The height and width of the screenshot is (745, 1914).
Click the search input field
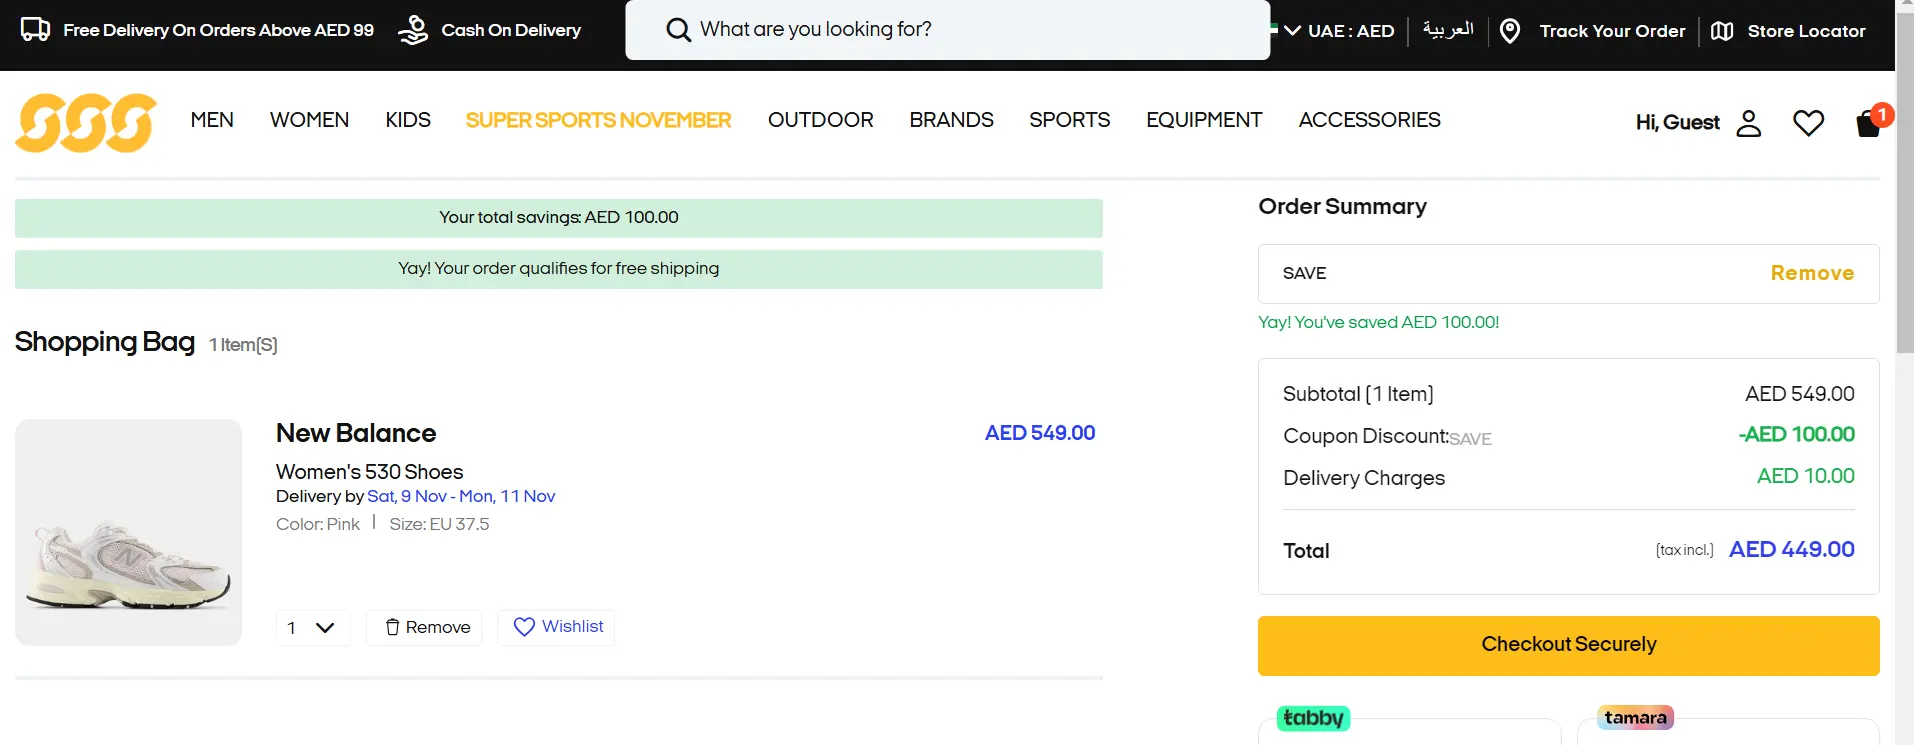pyautogui.click(x=947, y=30)
